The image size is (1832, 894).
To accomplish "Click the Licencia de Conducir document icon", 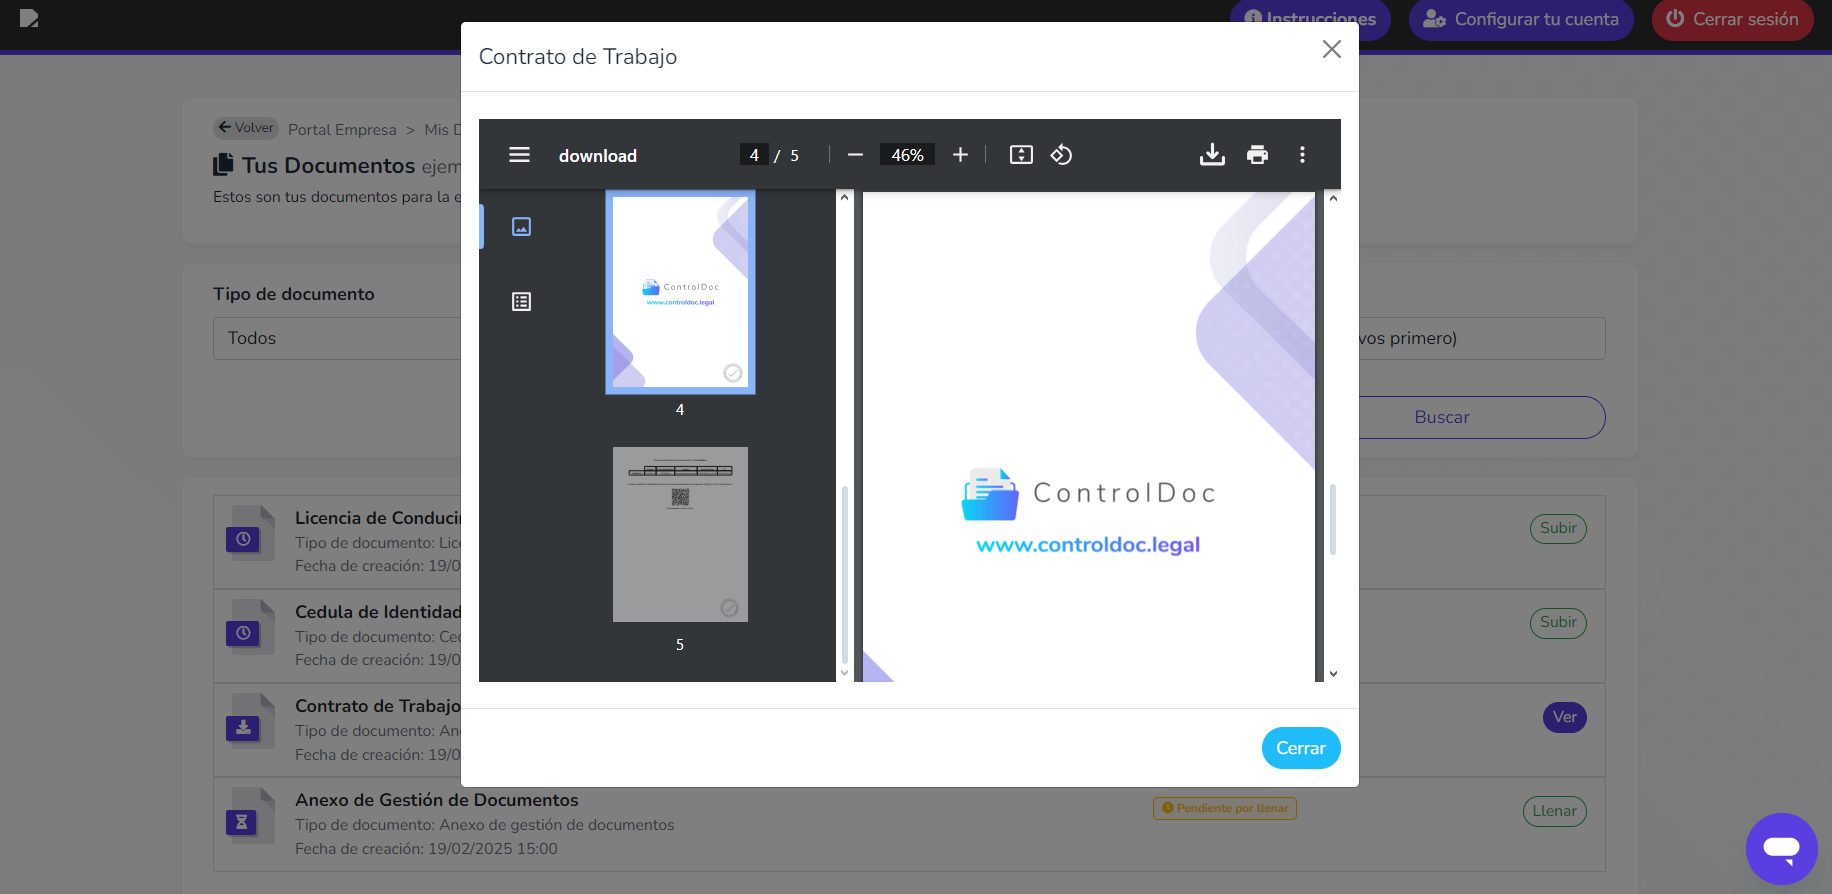I will pyautogui.click(x=250, y=532).
